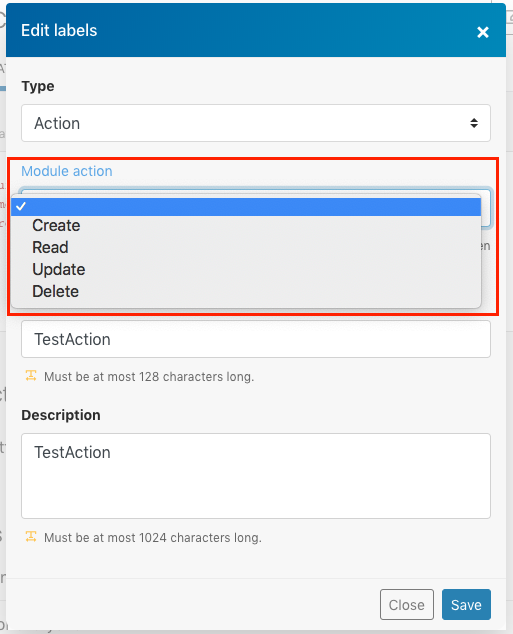This screenshot has width=513, height=634.
Task: Click the Description textarea containing TestAction
Action: tap(256, 476)
